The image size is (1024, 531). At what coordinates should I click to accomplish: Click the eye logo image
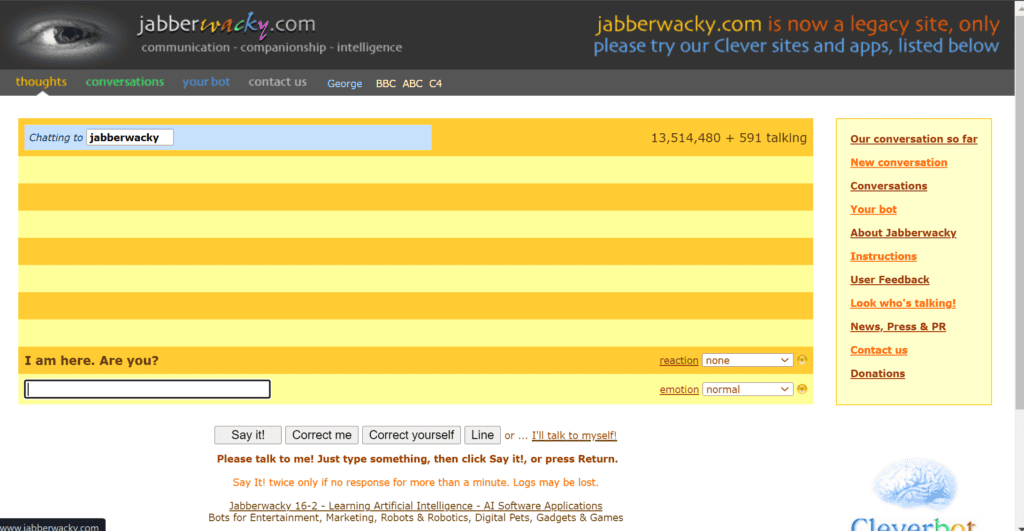point(63,35)
